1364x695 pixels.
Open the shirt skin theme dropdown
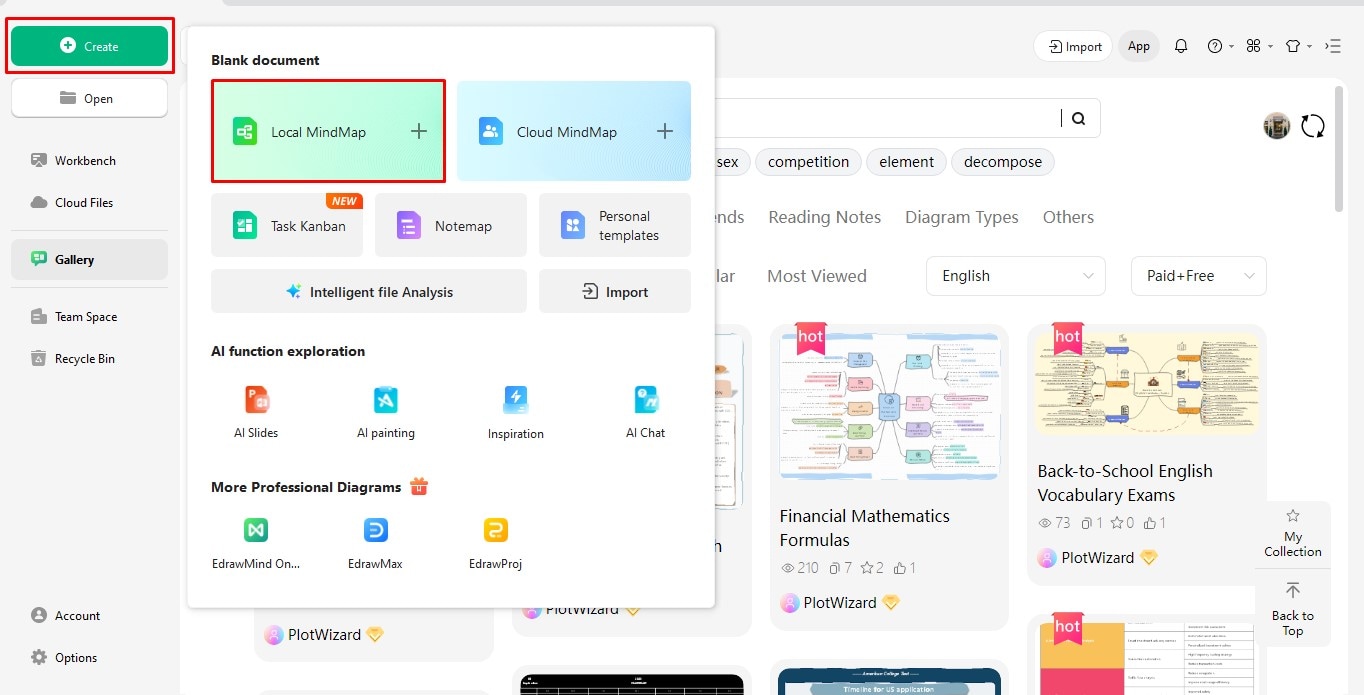point(1298,46)
